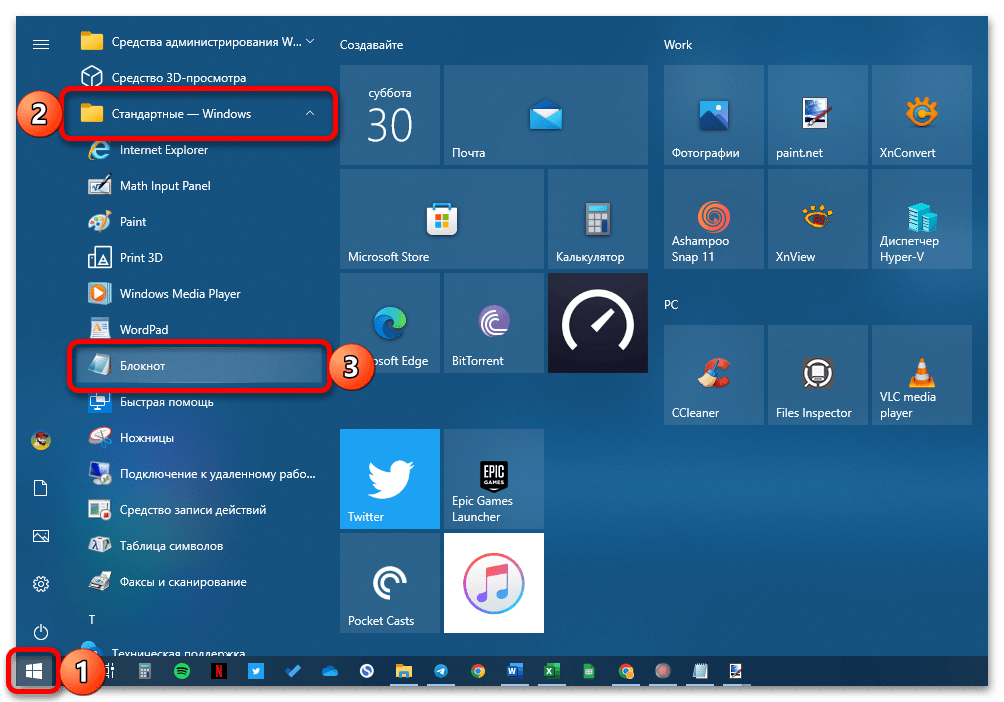Open the Netflix icon on the taskbar
The height and width of the screenshot is (702, 1004).
[x=219, y=672]
